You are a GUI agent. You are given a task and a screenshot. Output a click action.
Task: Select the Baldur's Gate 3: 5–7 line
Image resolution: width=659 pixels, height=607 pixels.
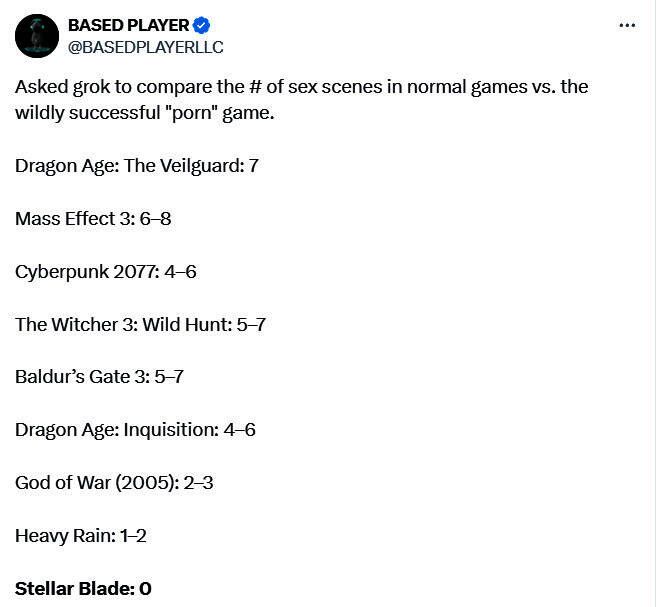99,377
